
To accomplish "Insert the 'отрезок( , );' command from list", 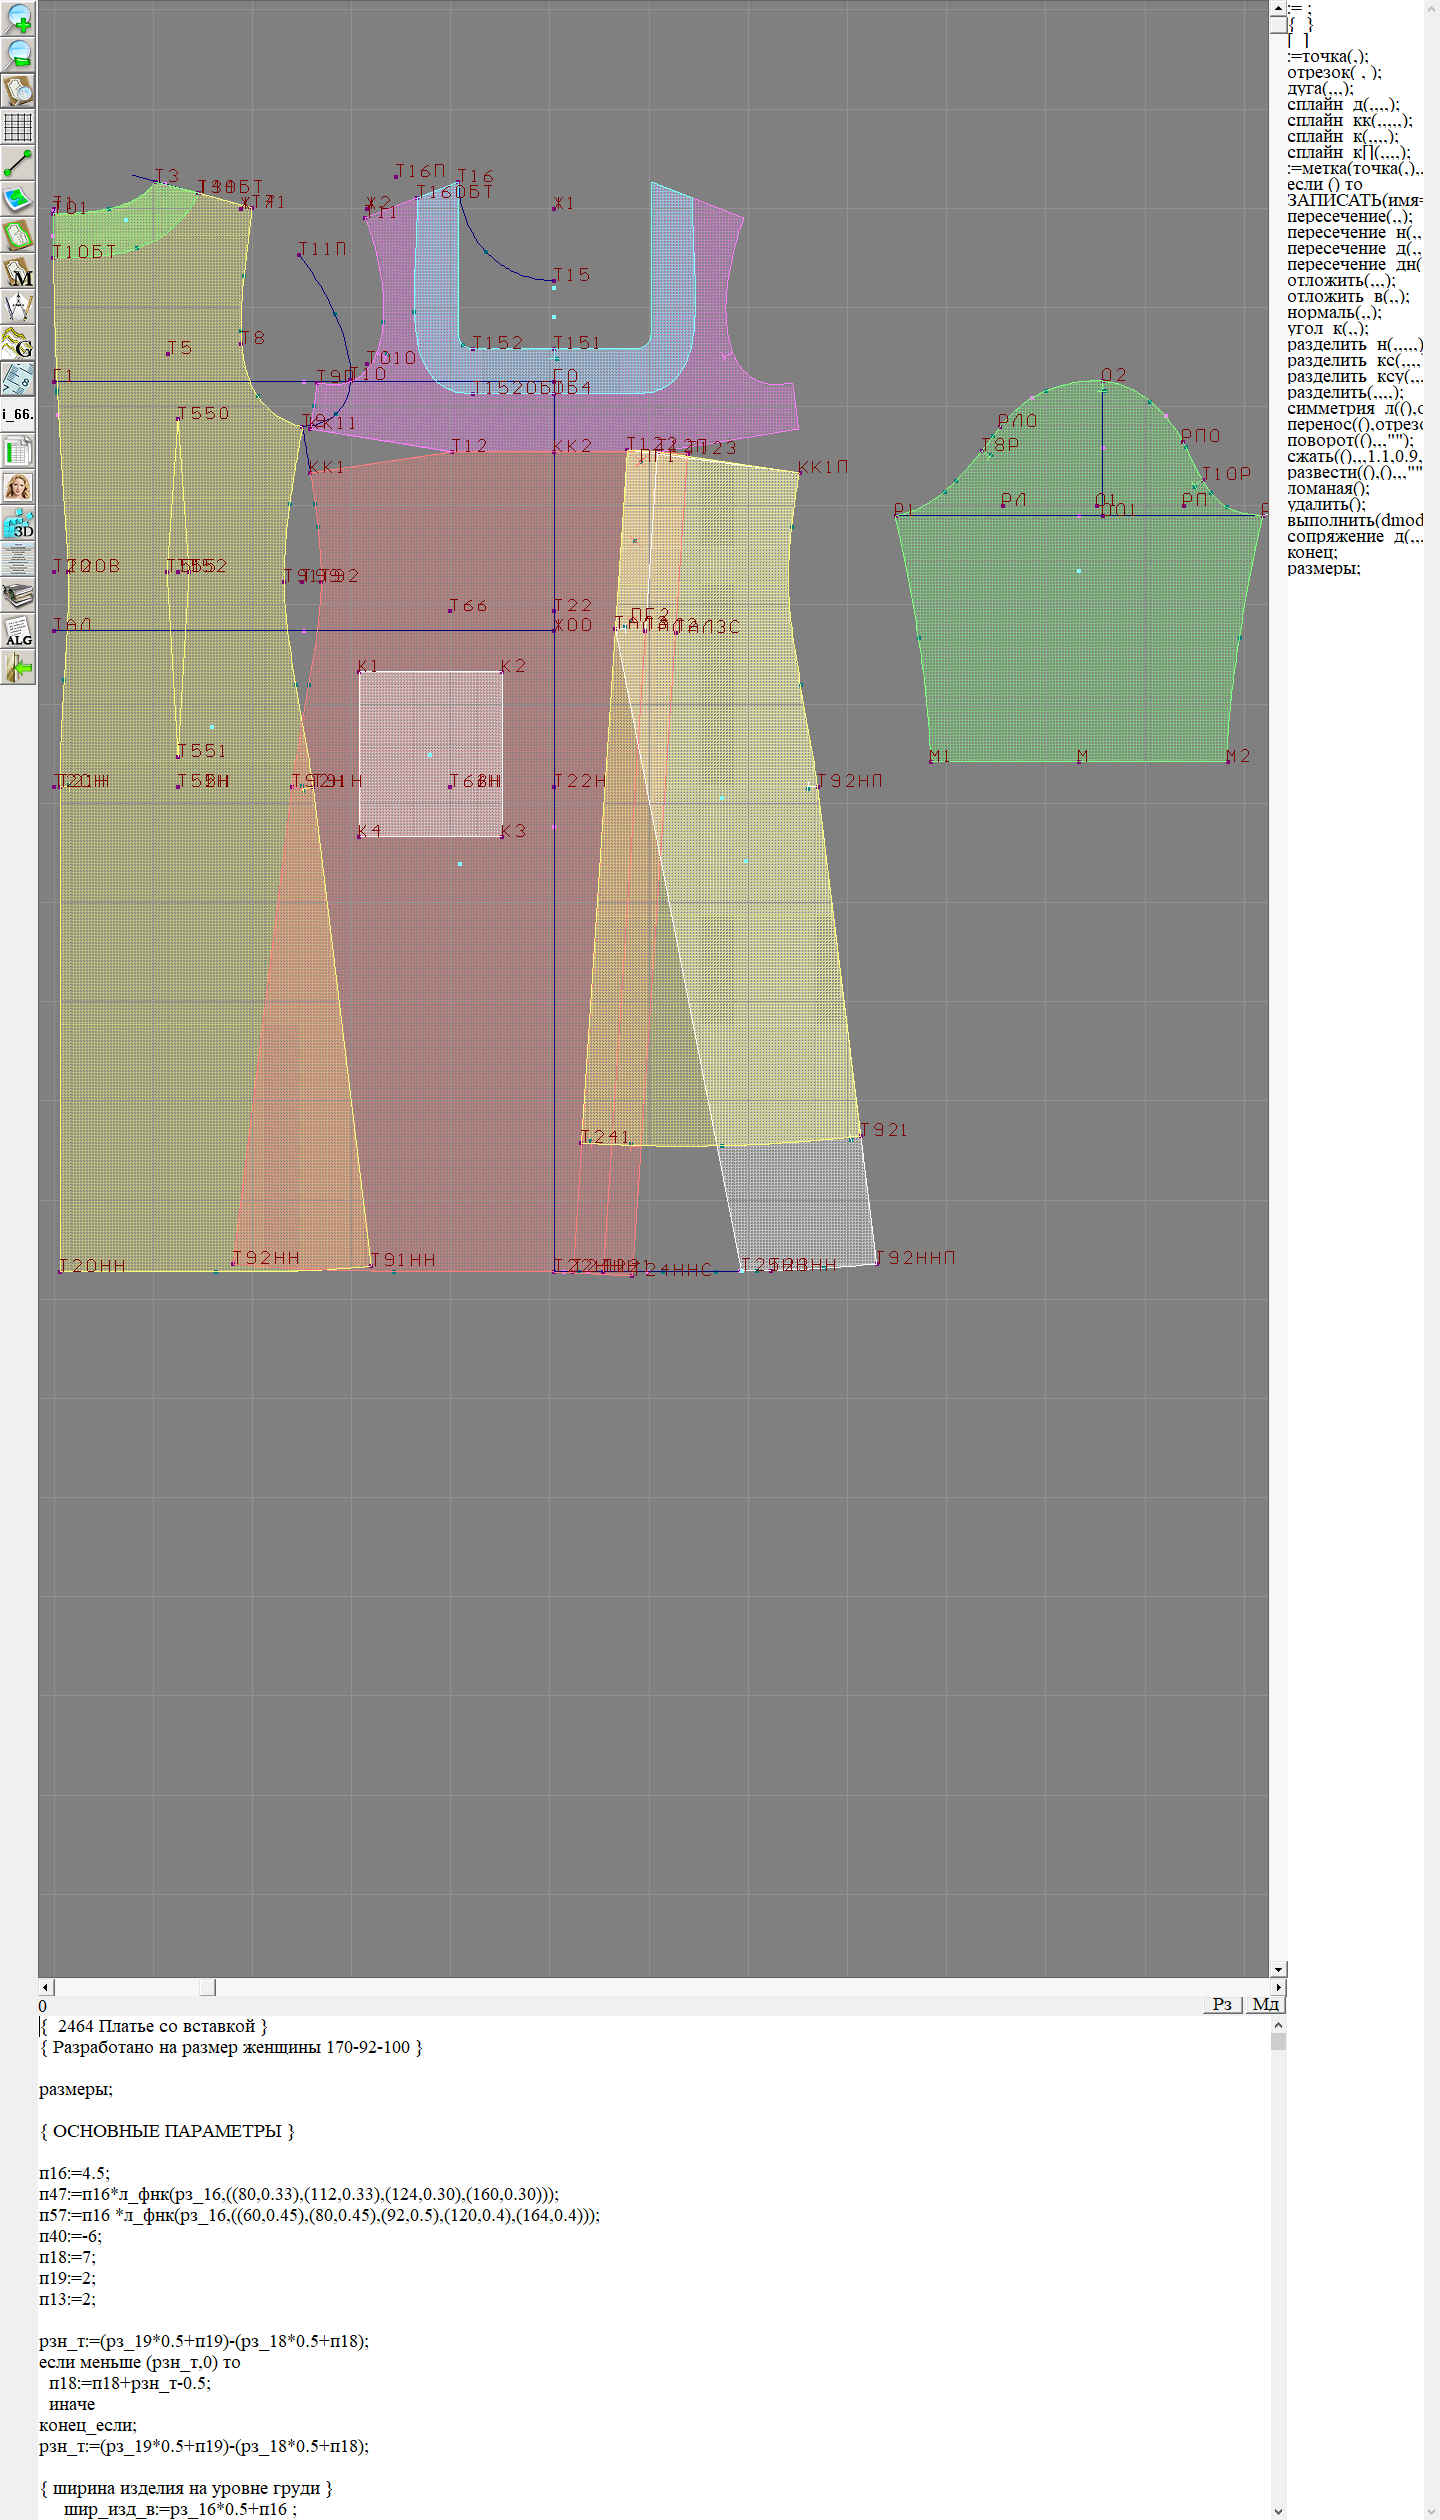I will 1333,72.
